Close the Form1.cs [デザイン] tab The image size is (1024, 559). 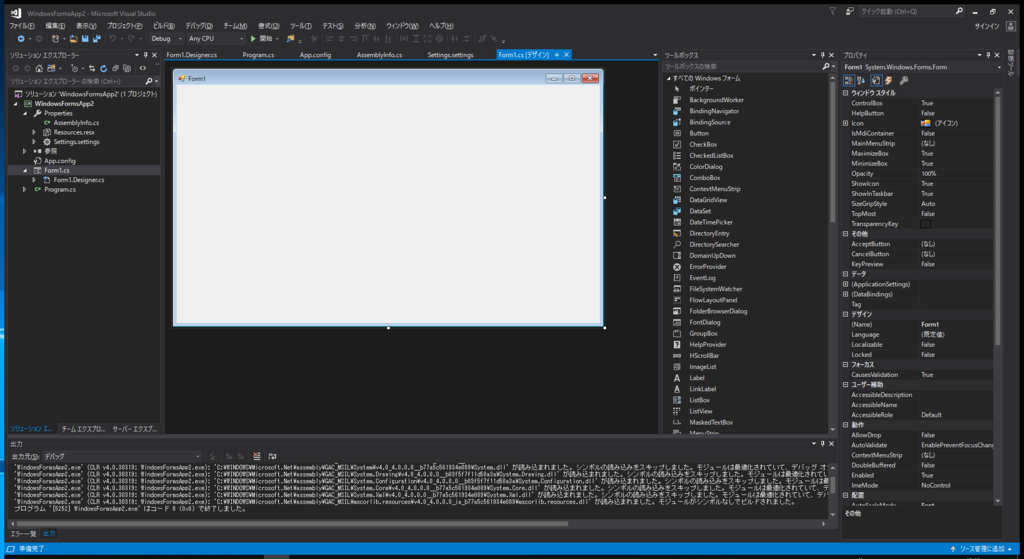566,55
